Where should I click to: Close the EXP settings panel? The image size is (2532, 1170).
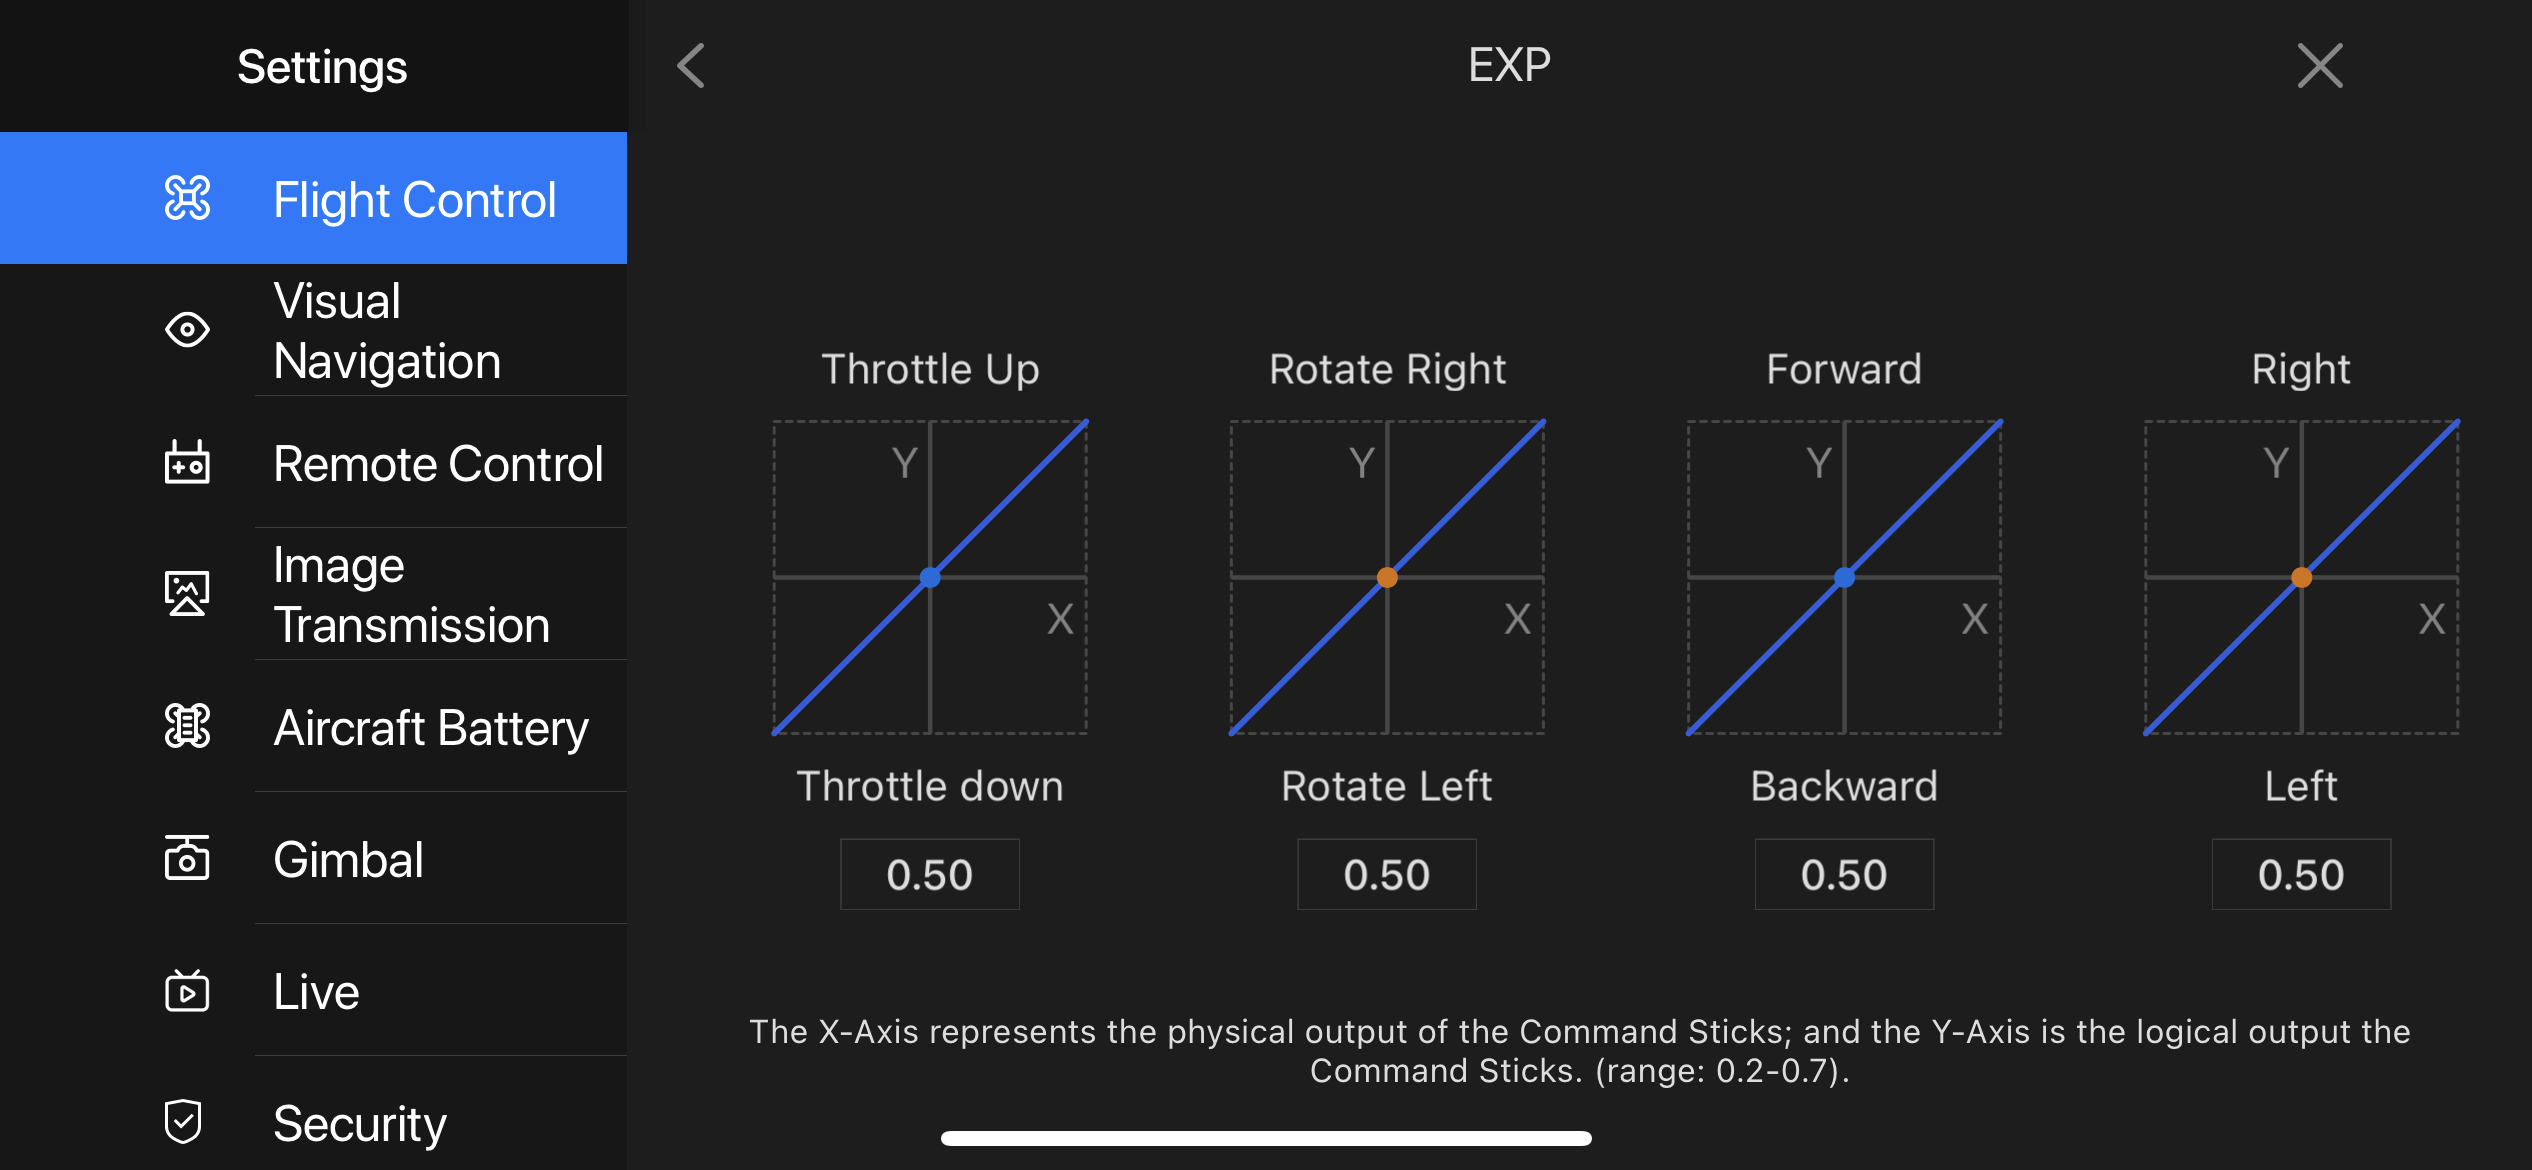click(2320, 66)
